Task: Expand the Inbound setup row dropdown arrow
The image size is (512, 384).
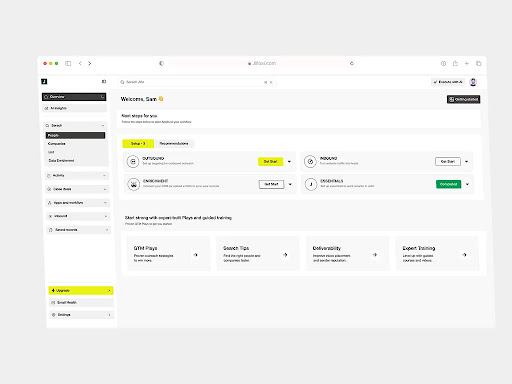Action: coord(467,162)
